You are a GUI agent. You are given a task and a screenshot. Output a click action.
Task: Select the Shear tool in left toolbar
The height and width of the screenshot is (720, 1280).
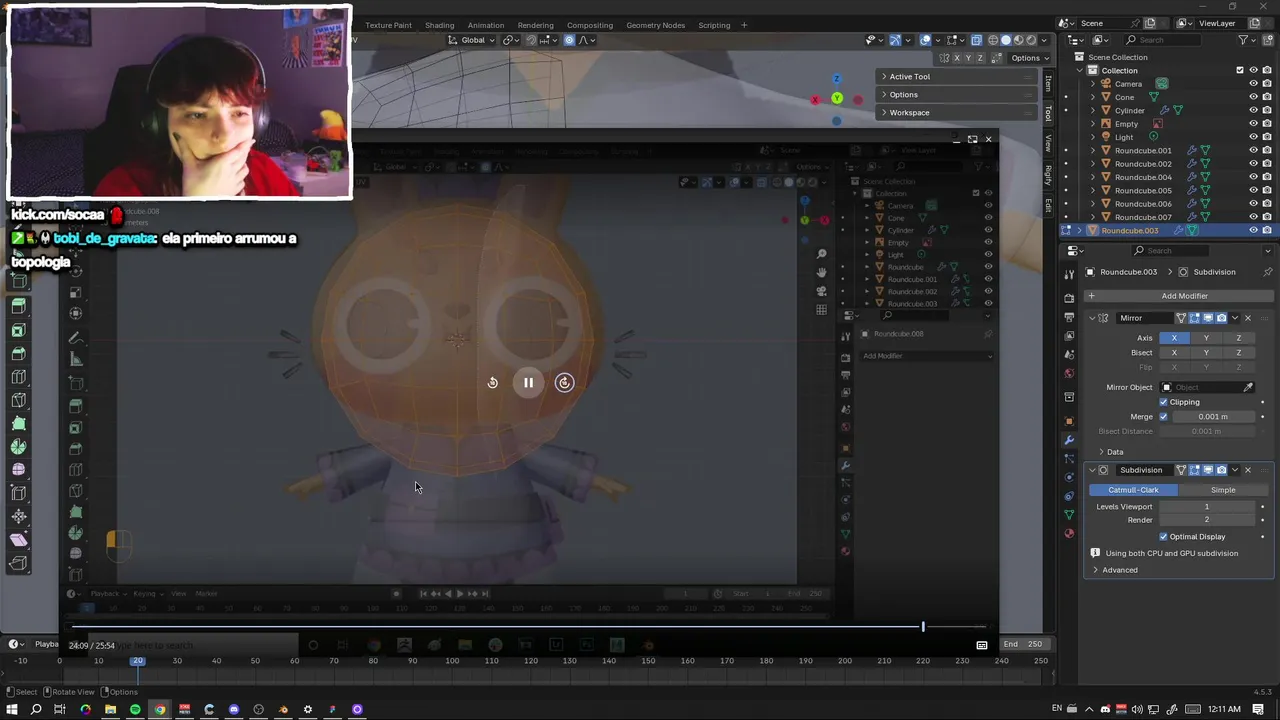coord(18,540)
